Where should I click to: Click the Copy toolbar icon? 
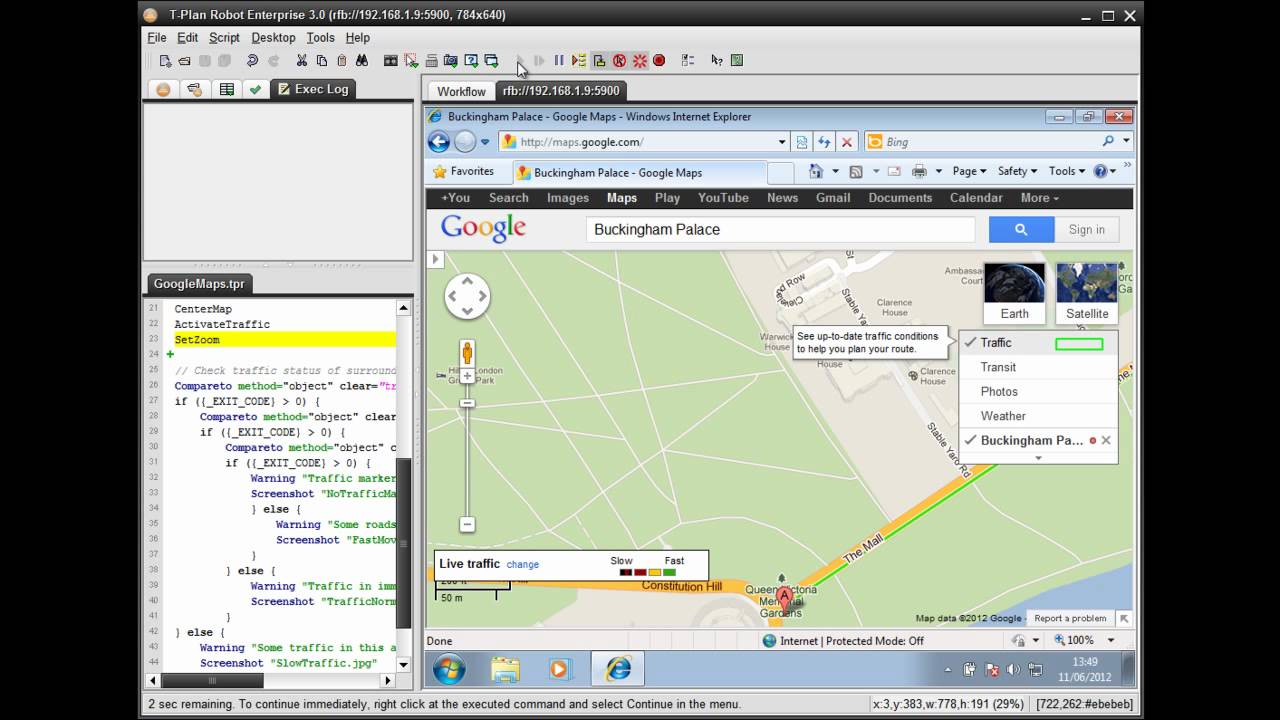click(x=321, y=61)
